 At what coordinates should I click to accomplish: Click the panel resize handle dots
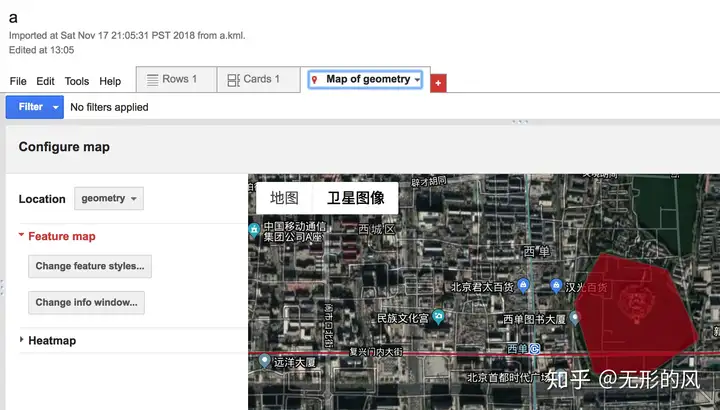tap(520, 122)
